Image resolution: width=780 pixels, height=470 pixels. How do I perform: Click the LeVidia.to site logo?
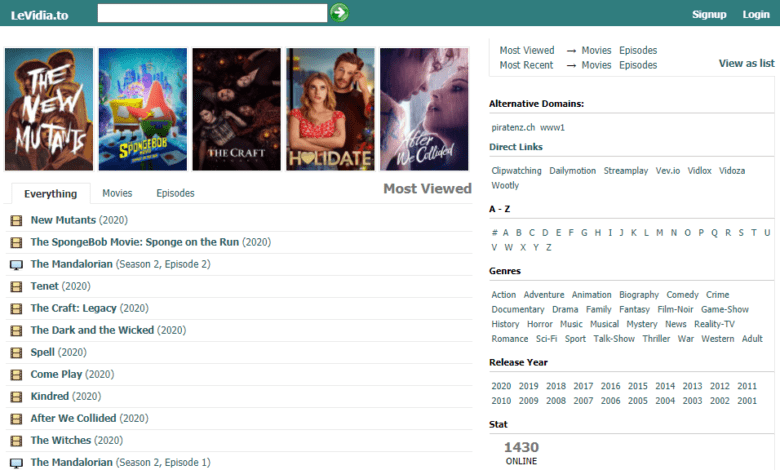pyautogui.click(x=38, y=14)
